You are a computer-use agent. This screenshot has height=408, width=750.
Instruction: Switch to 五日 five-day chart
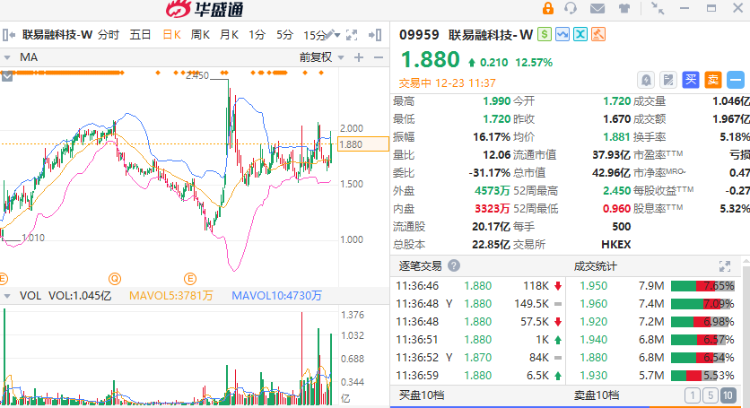[140, 35]
